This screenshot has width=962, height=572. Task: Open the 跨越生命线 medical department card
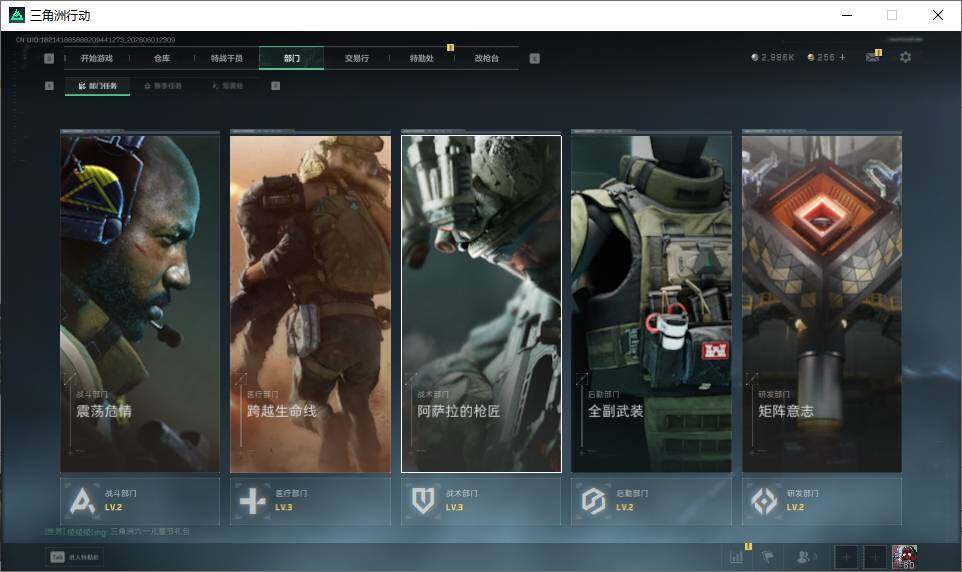coord(310,304)
